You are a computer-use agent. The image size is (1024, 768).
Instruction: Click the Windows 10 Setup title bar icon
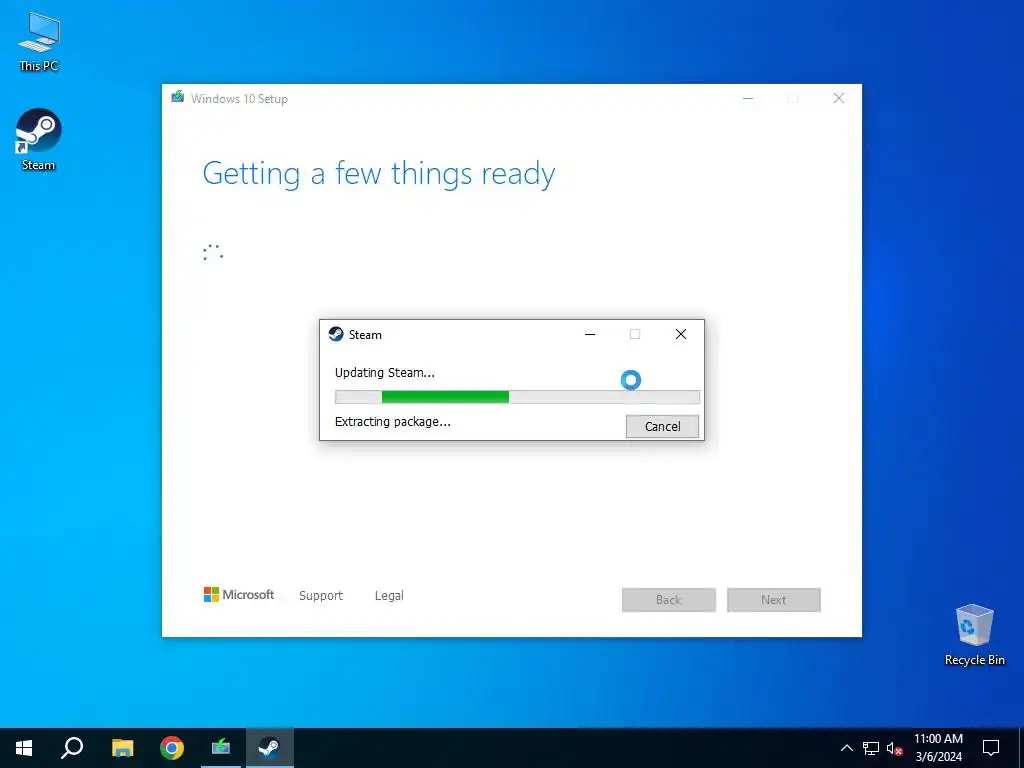pos(178,97)
